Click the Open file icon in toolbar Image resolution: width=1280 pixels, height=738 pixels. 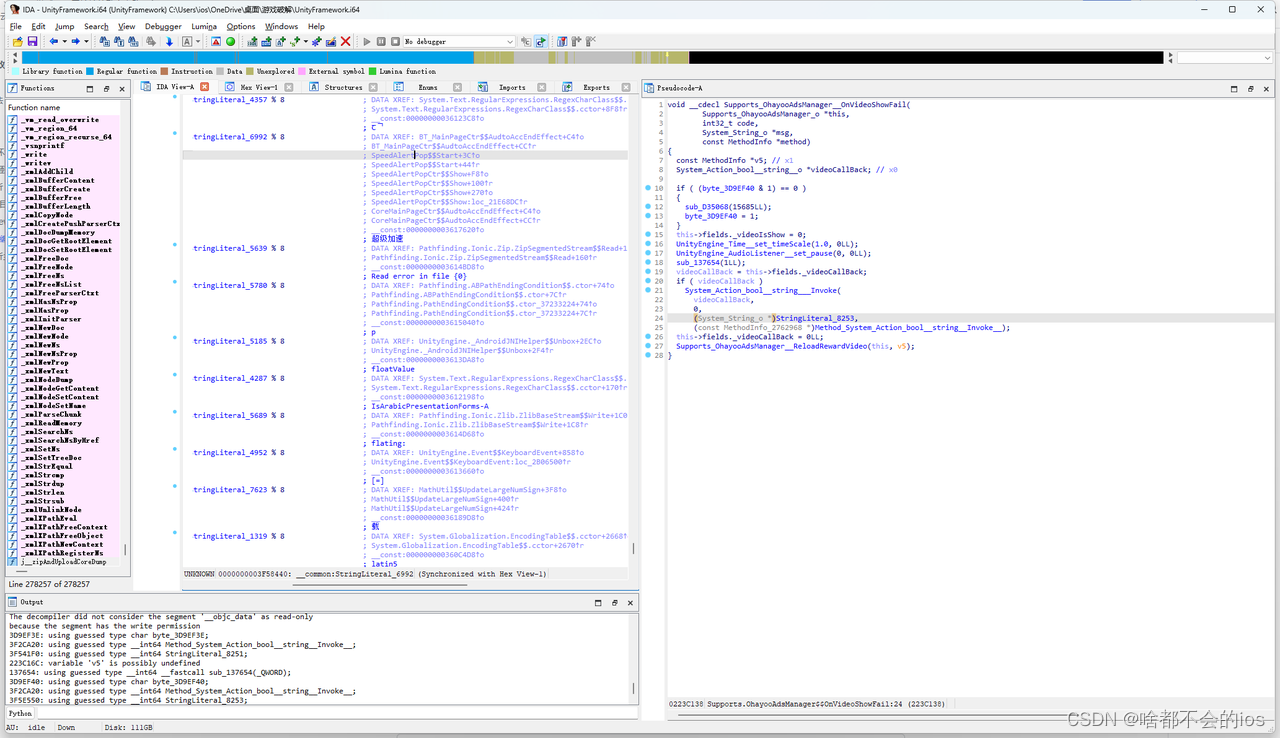pyautogui.click(x=18, y=41)
